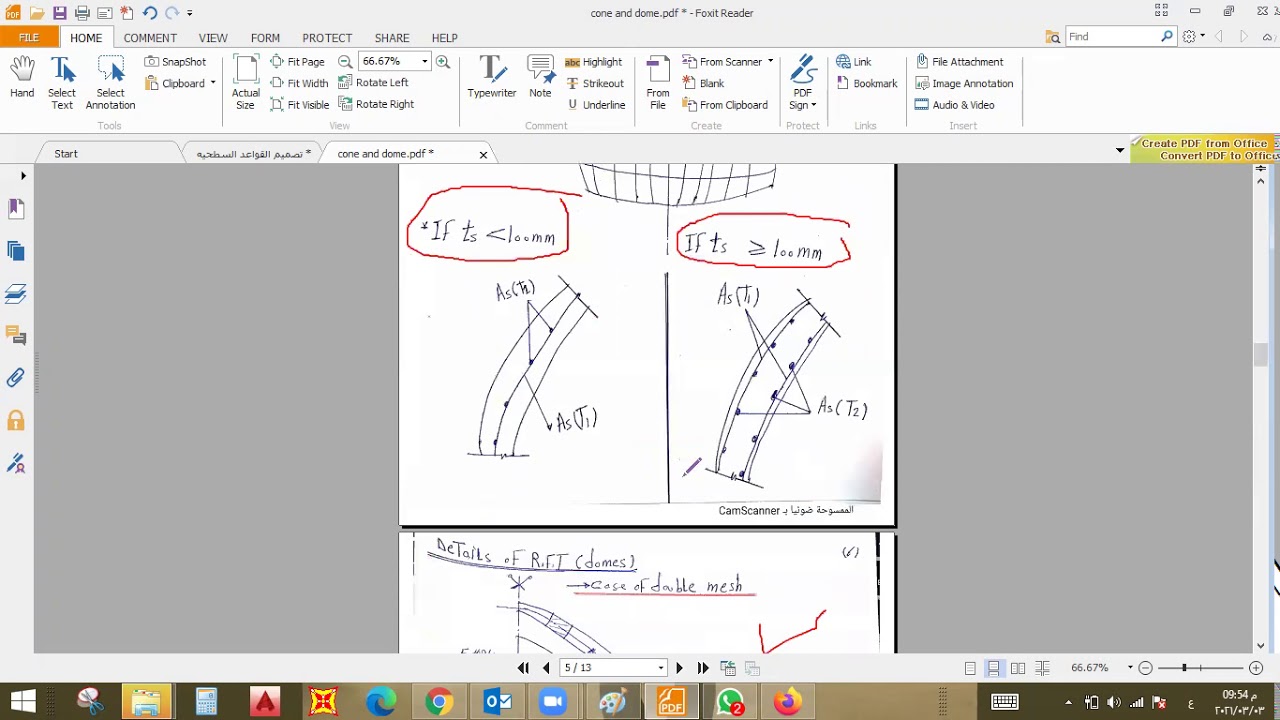Add a Bookmark
Viewport: 1280px width, 720px height.
pyautogui.click(x=866, y=83)
